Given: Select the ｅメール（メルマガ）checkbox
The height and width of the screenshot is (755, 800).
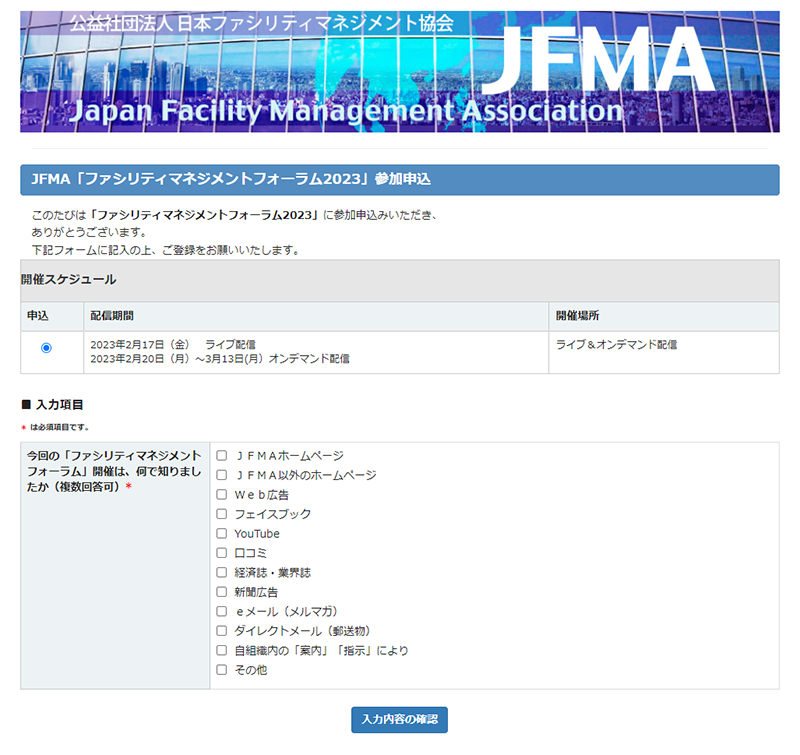Looking at the screenshot, I should [221, 611].
